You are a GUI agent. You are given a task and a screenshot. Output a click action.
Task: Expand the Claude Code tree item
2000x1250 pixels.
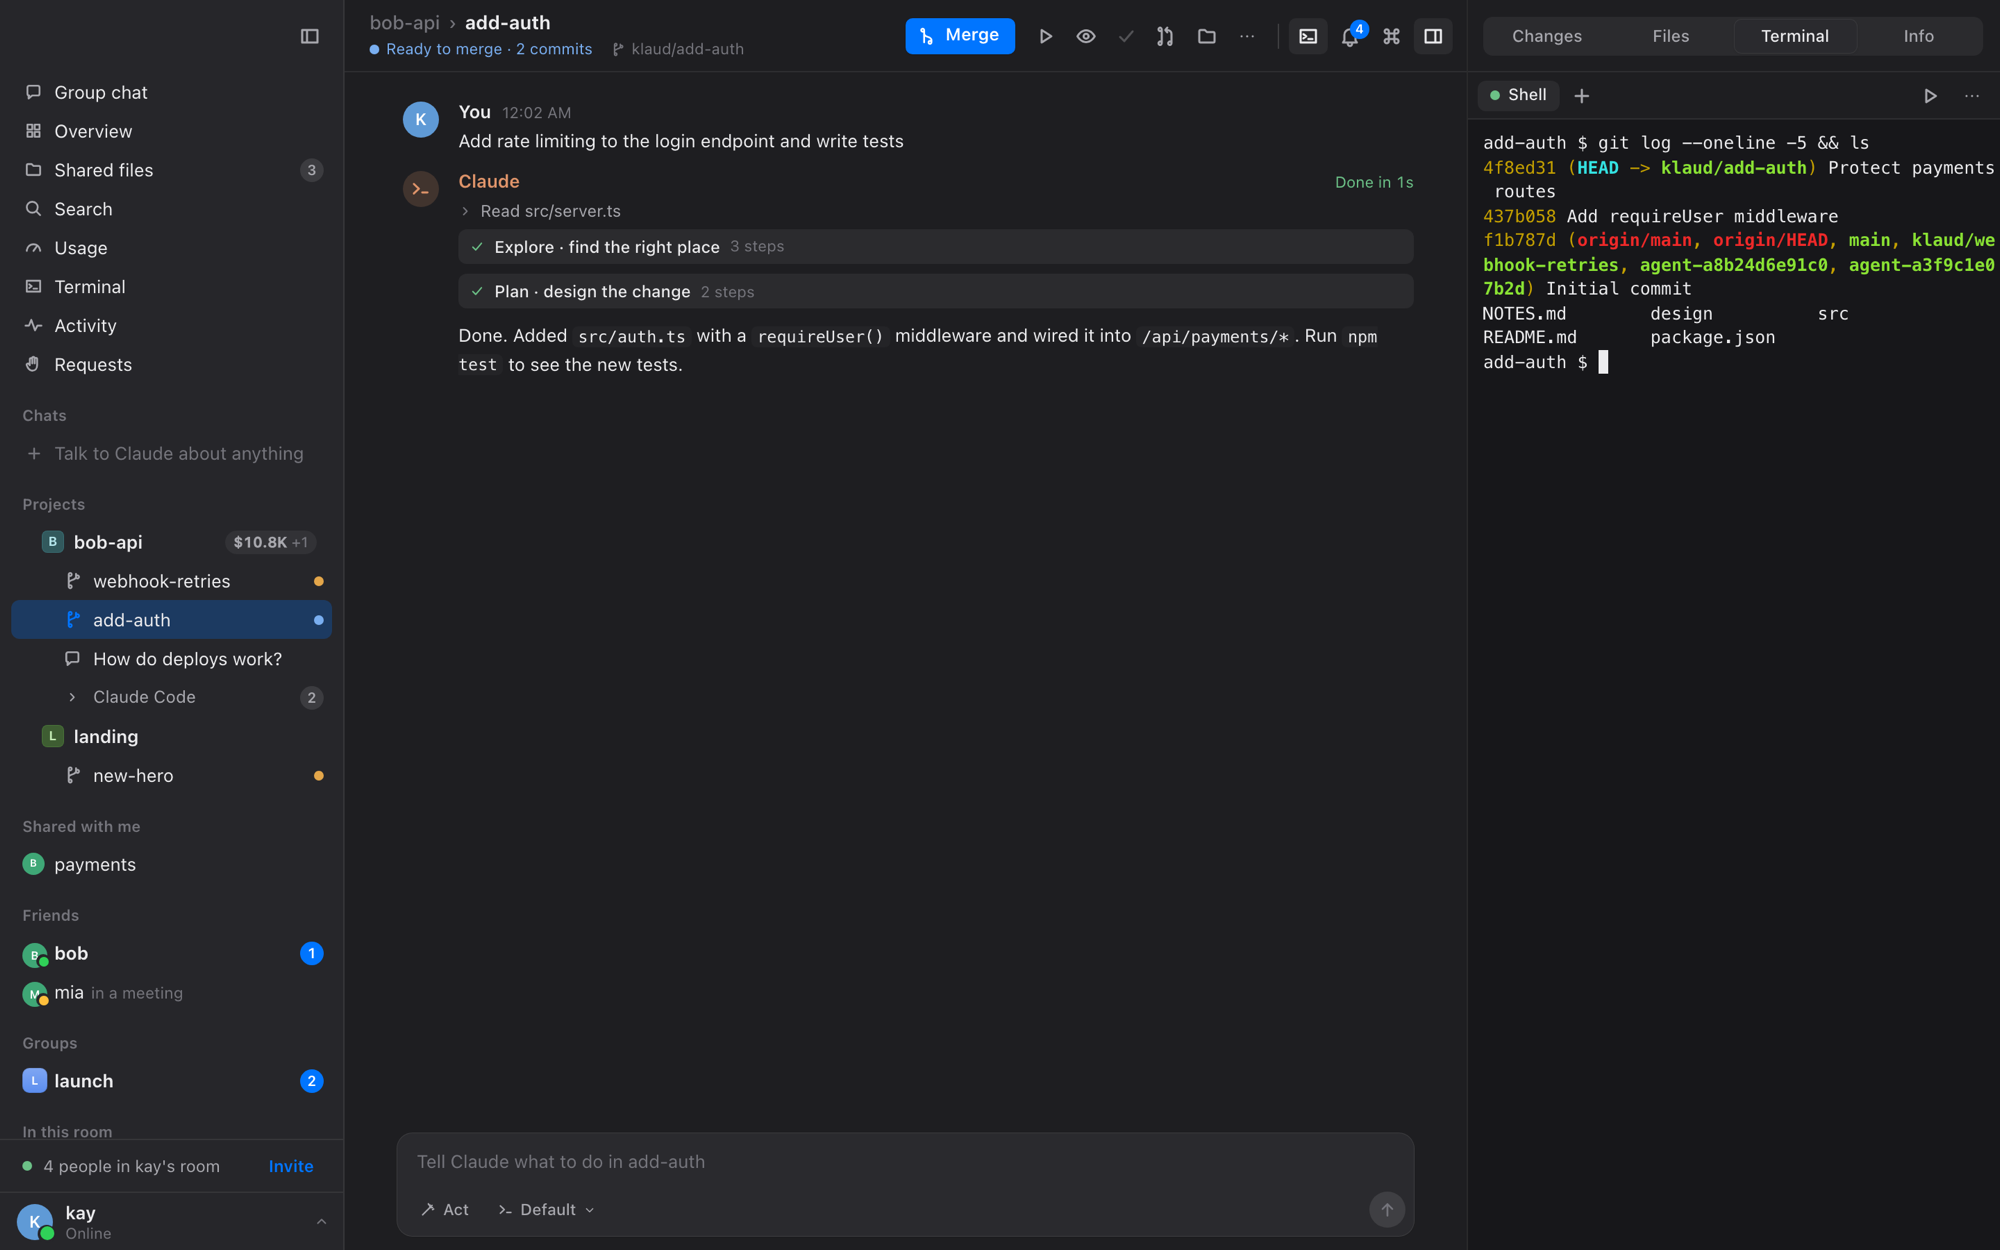171,697
